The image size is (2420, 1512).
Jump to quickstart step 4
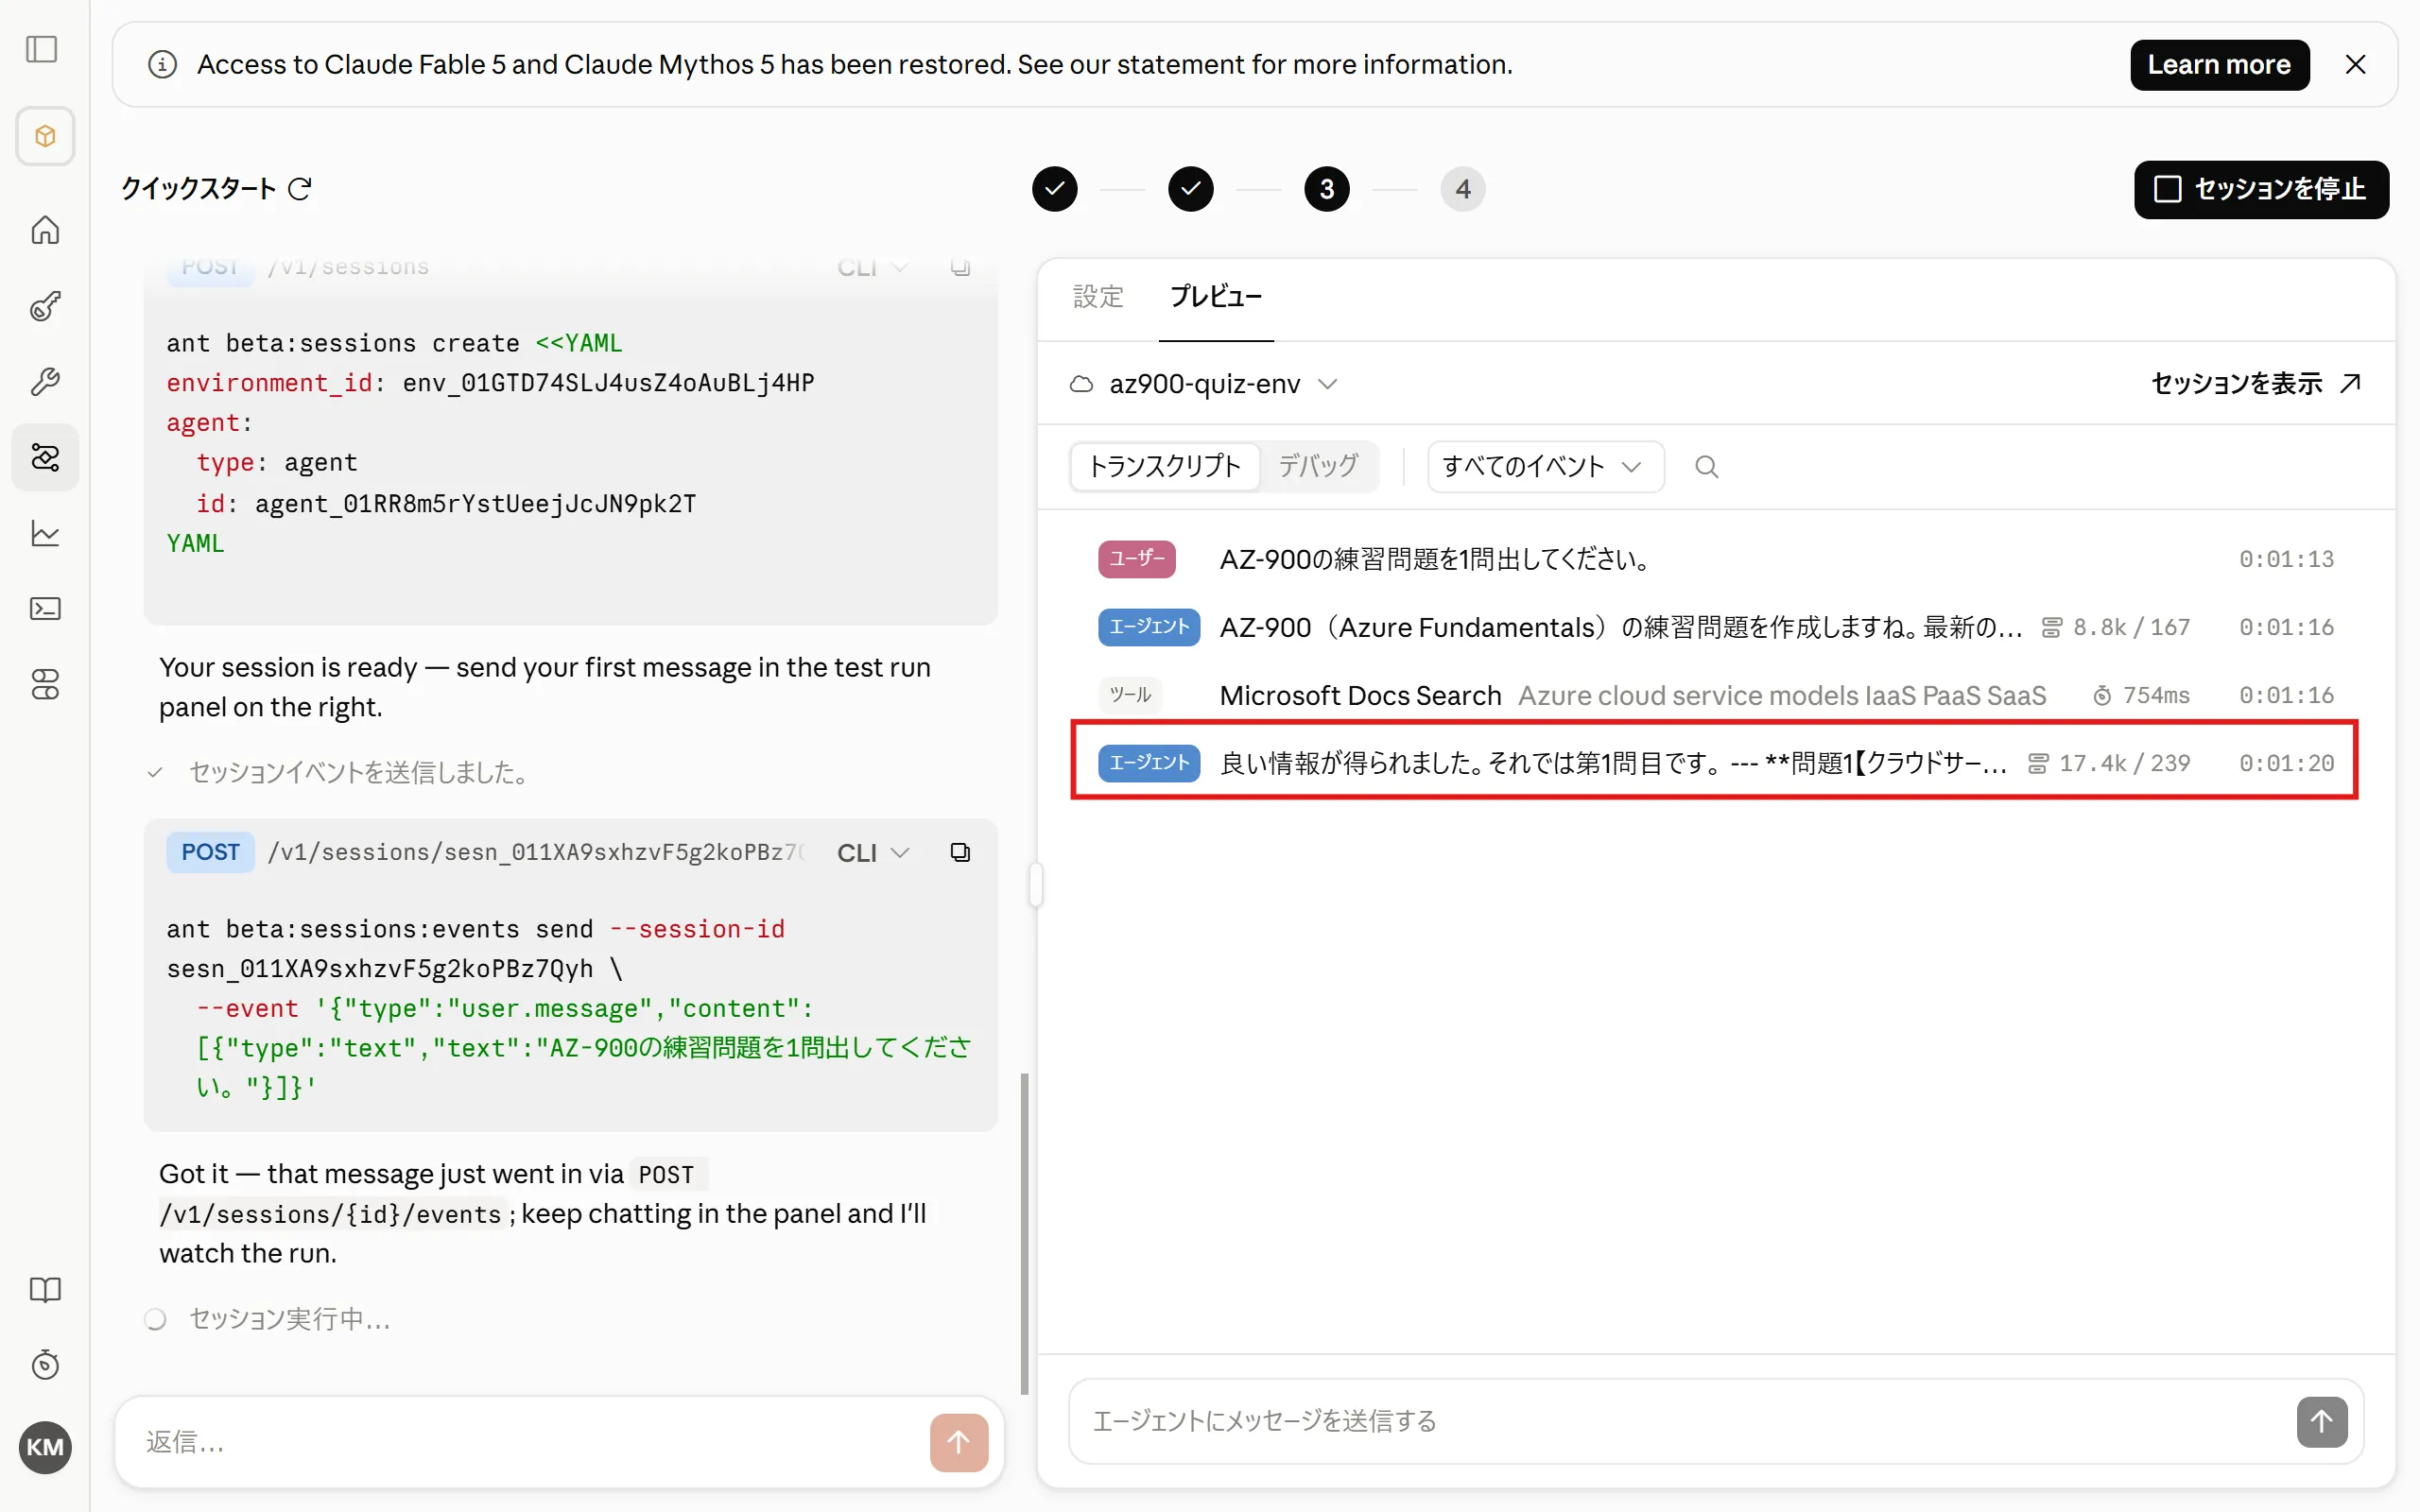point(1462,189)
